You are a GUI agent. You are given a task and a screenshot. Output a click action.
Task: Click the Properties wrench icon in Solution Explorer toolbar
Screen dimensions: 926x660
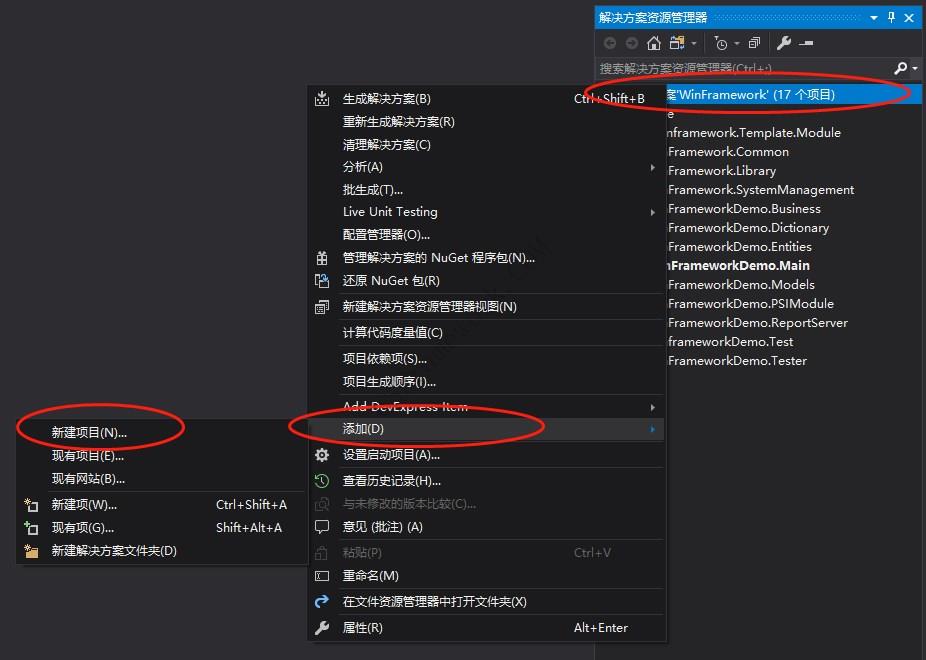pos(783,44)
